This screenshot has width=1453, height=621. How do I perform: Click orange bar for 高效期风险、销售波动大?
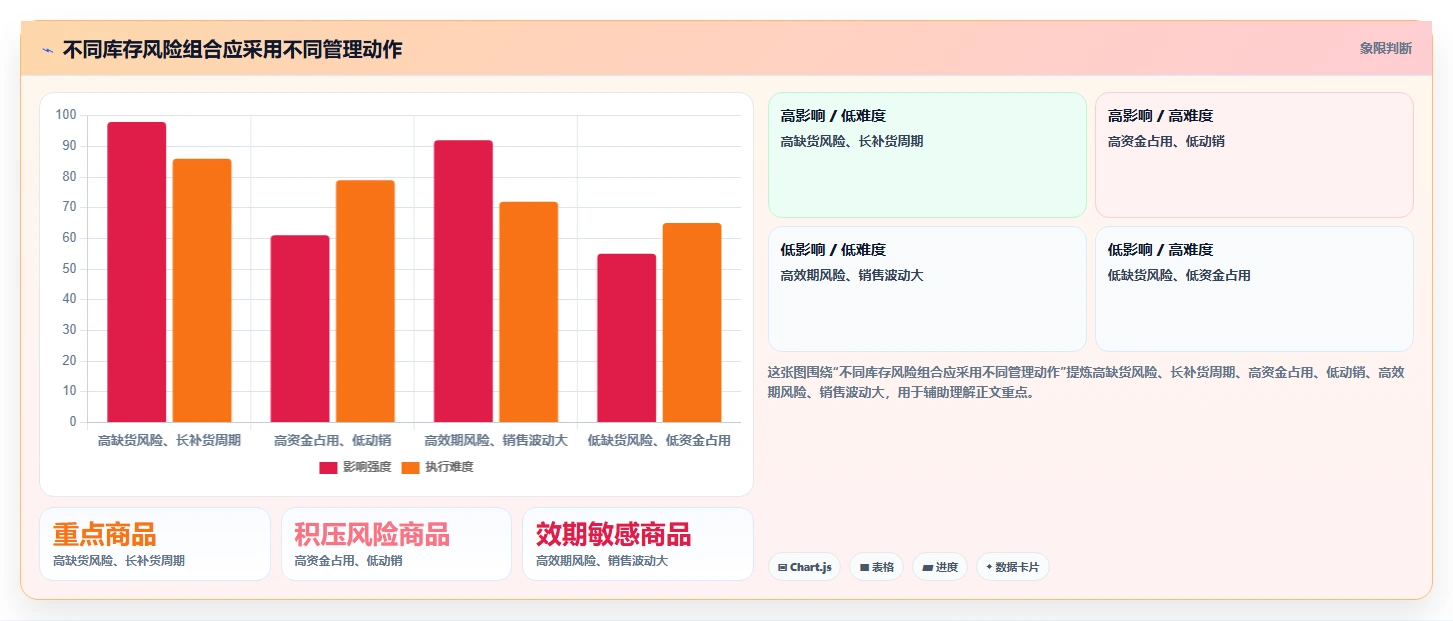(529, 312)
